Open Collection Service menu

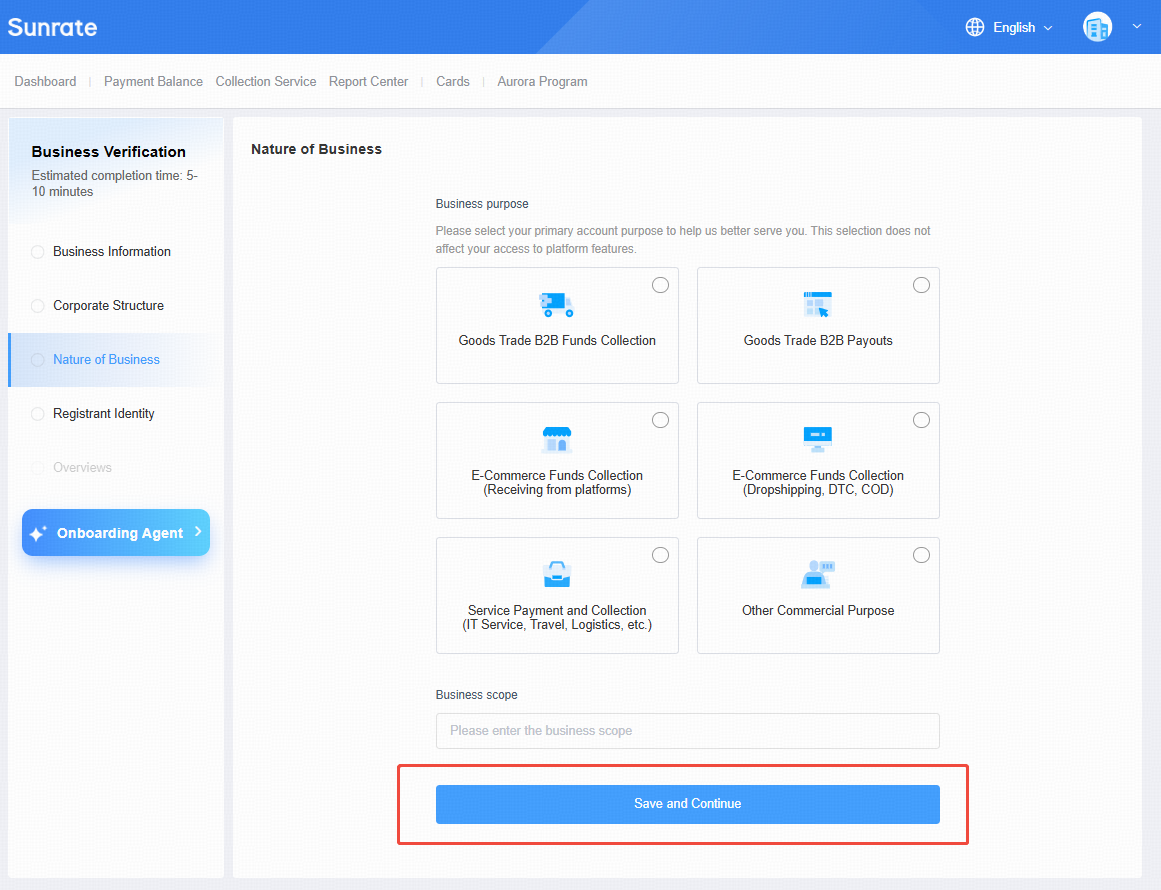coord(266,81)
